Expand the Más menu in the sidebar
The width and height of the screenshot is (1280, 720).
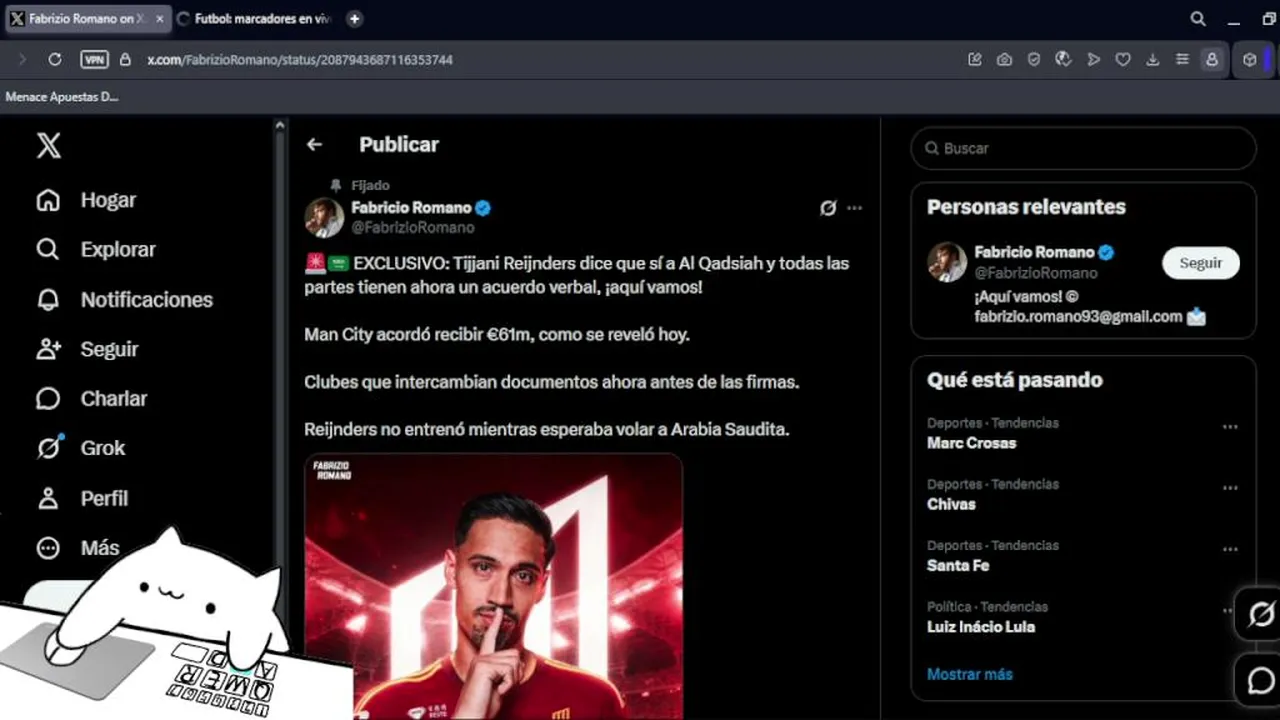(78, 548)
